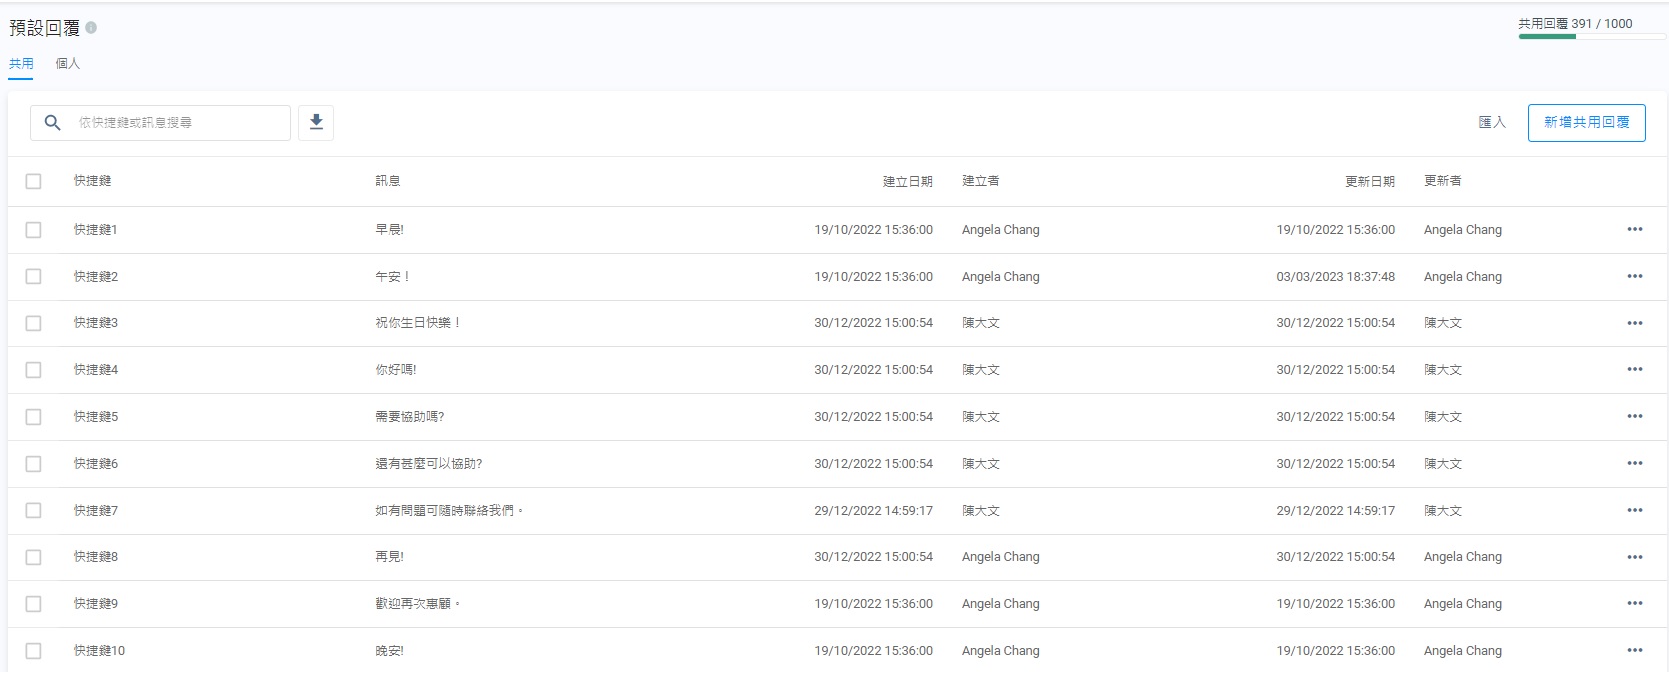Toggle the select-all checkbox in header
The height and width of the screenshot is (695, 1669).
pyautogui.click(x=34, y=181)
